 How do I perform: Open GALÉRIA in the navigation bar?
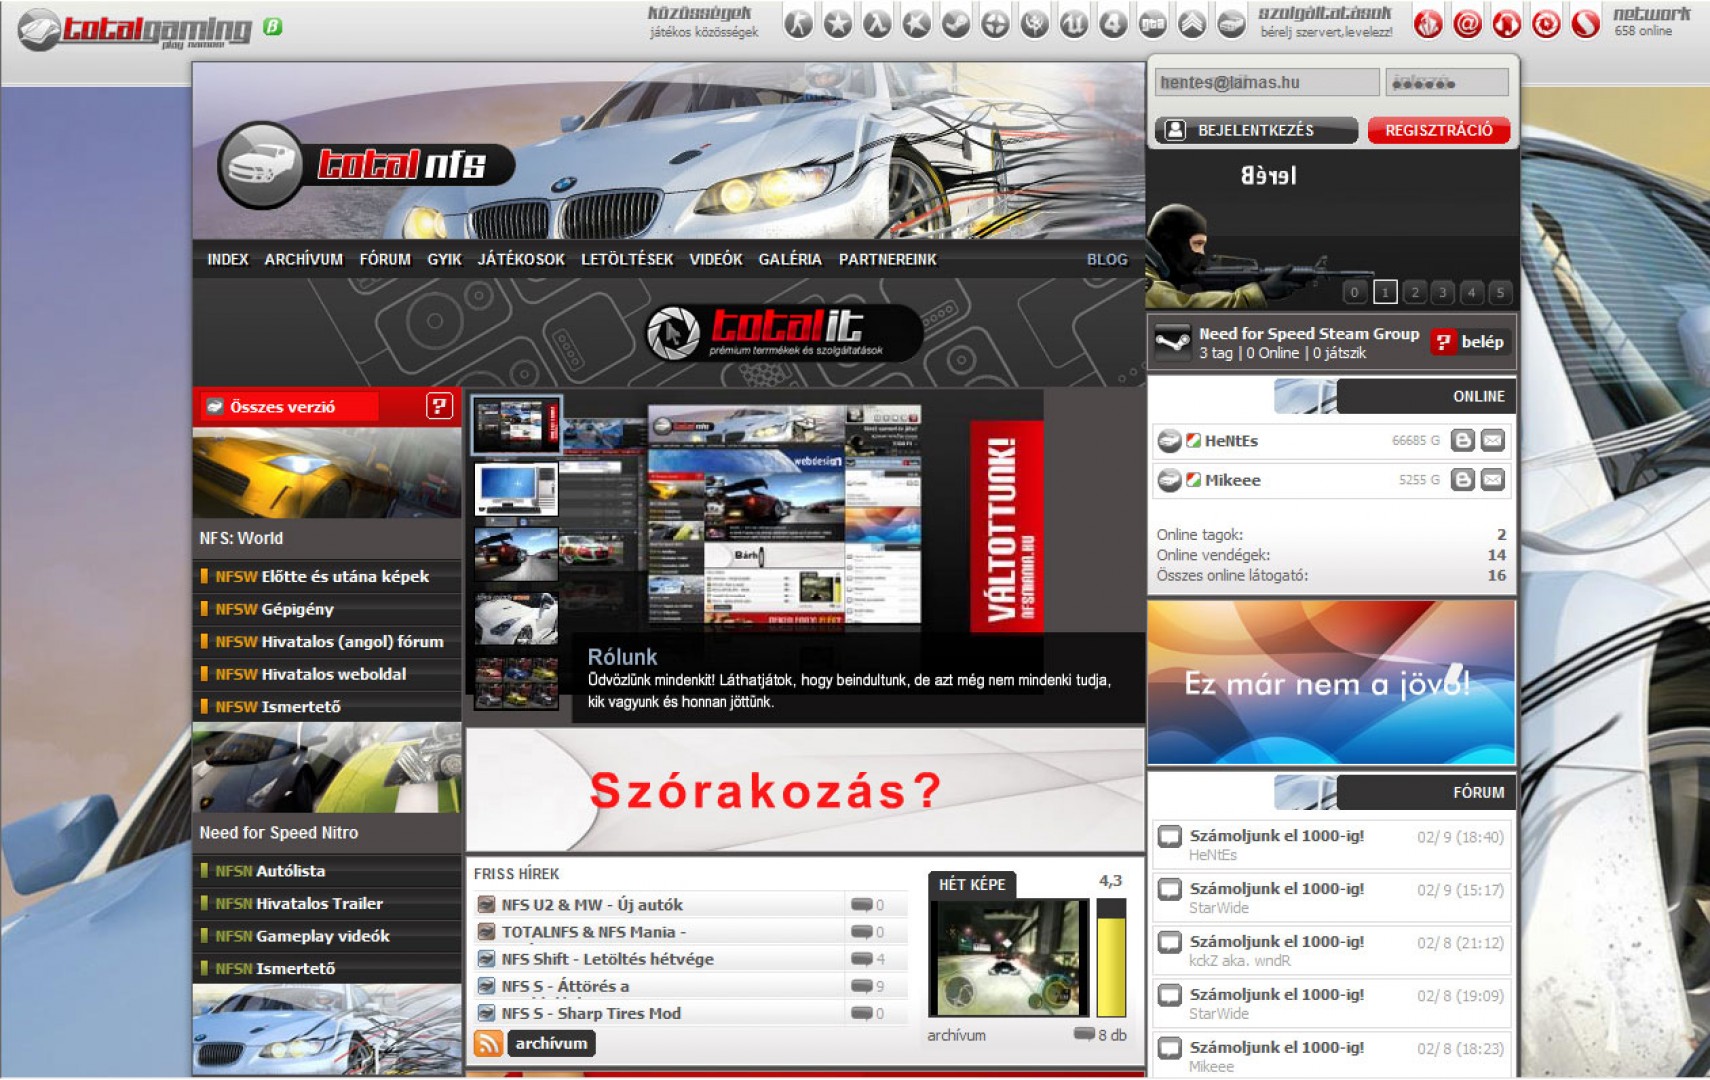click(x=790, y=259)
